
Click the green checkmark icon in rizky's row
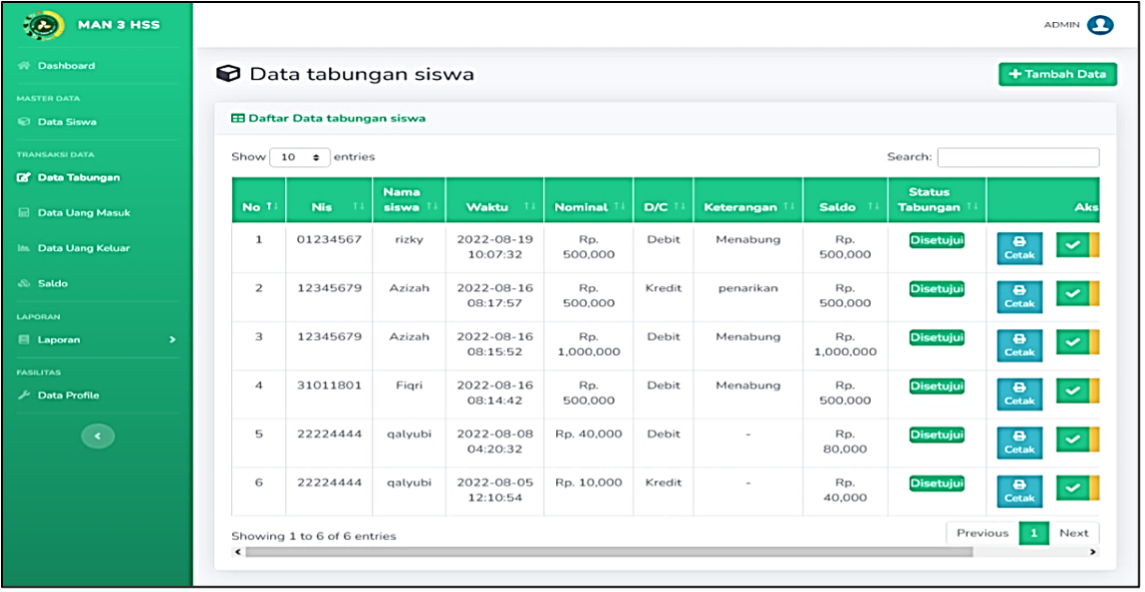(1072, 245)
